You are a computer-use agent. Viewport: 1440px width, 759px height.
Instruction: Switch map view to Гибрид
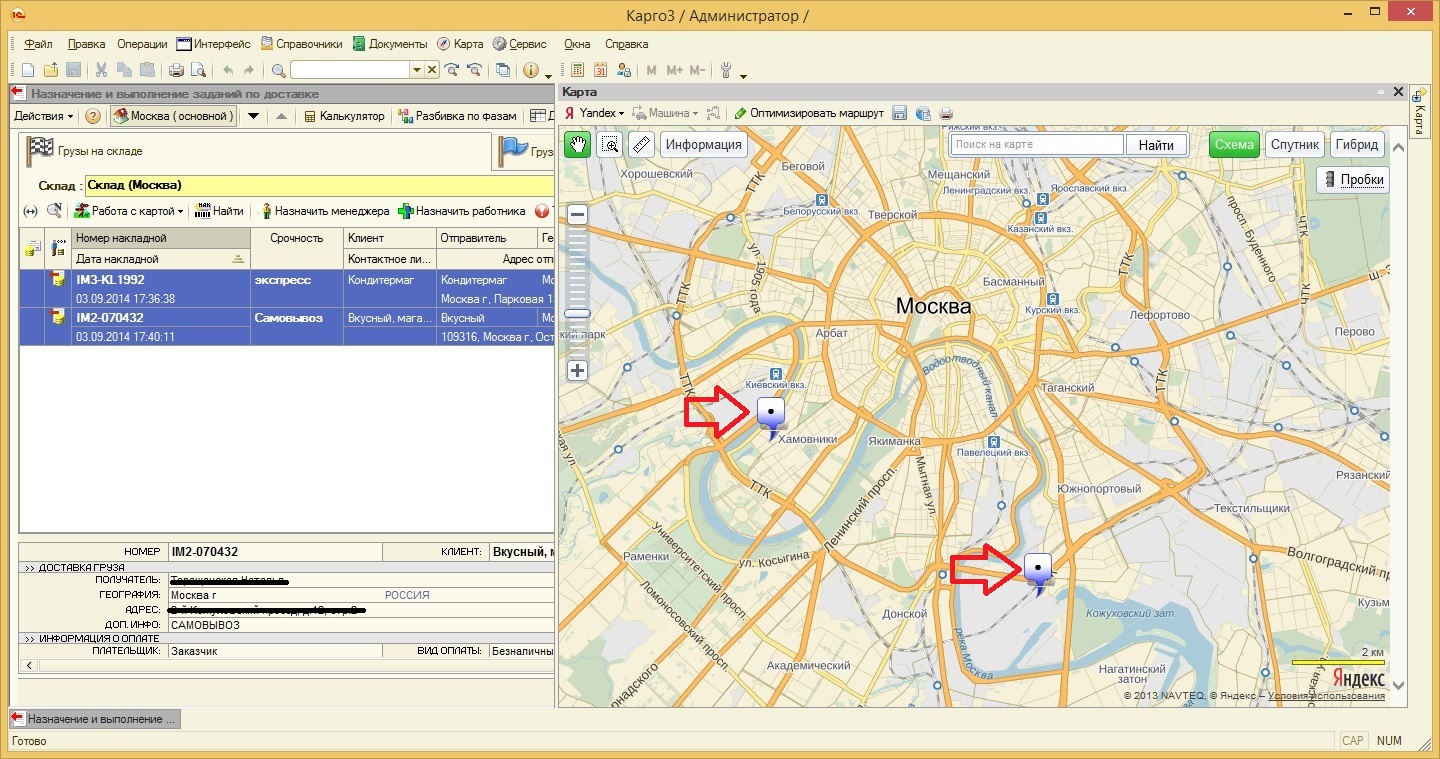point(1357,144)
